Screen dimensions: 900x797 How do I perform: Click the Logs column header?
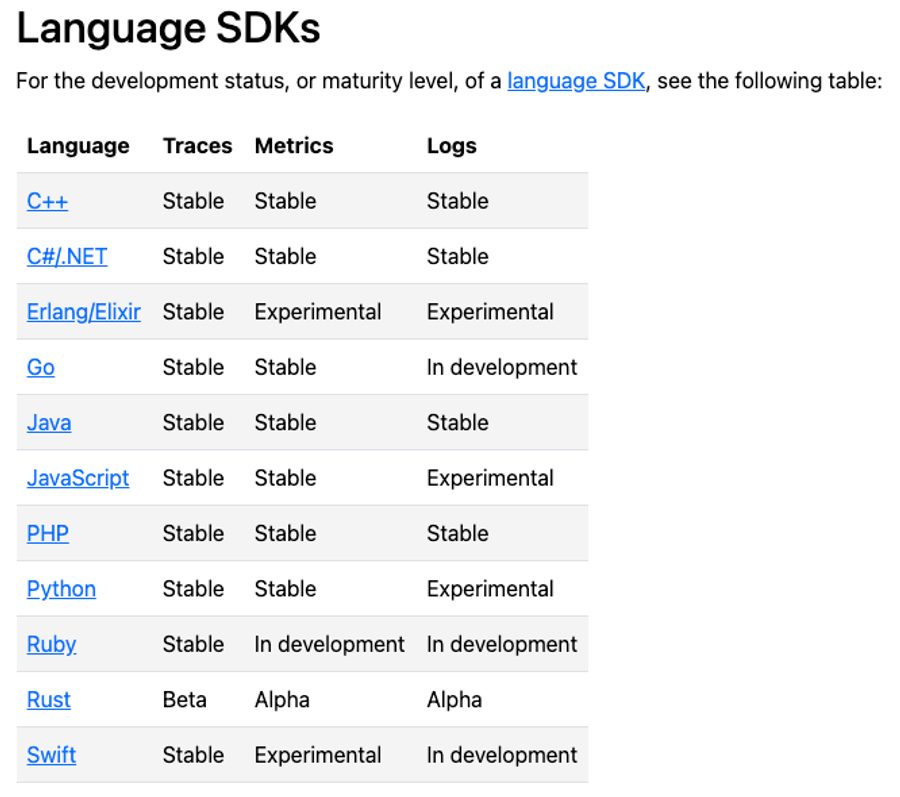point(452,146)
